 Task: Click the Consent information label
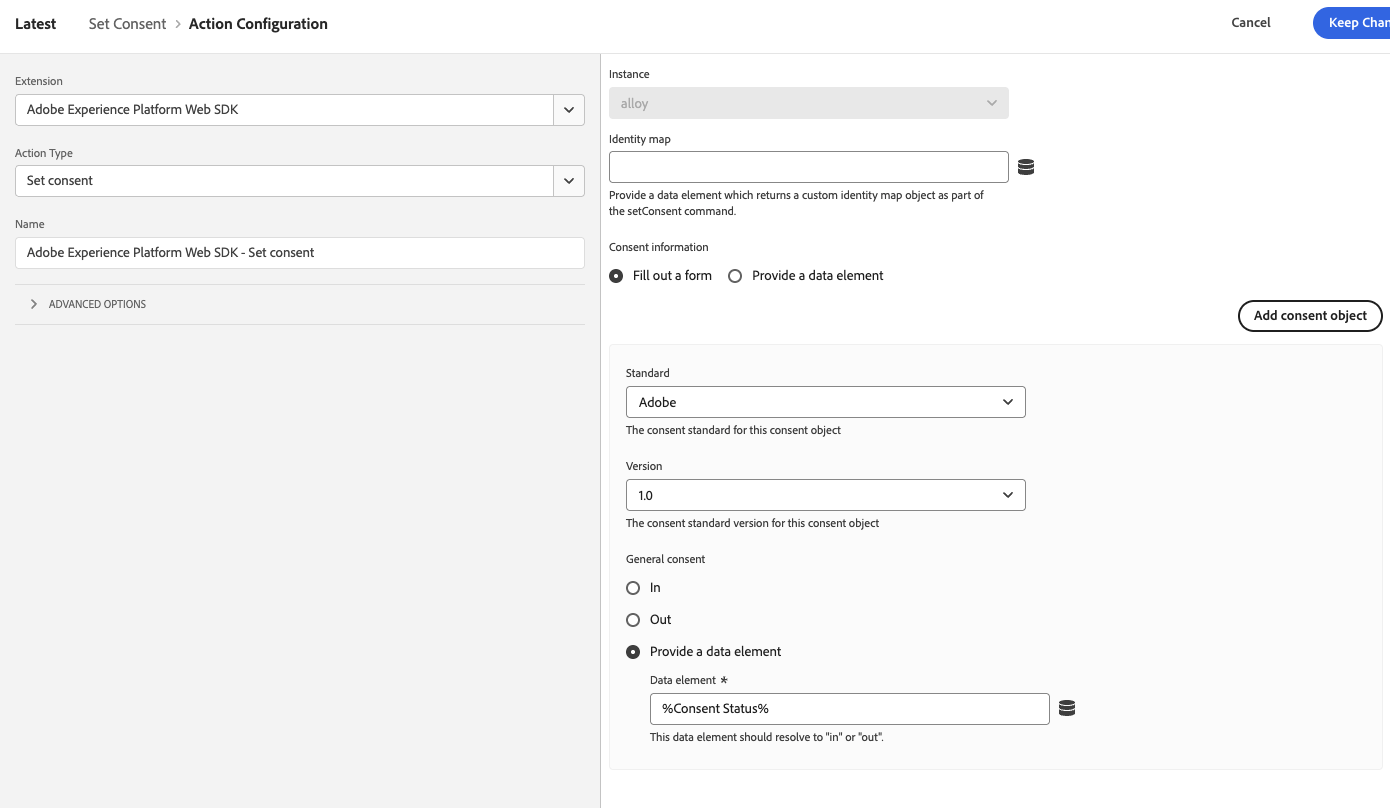click(659, 247)
